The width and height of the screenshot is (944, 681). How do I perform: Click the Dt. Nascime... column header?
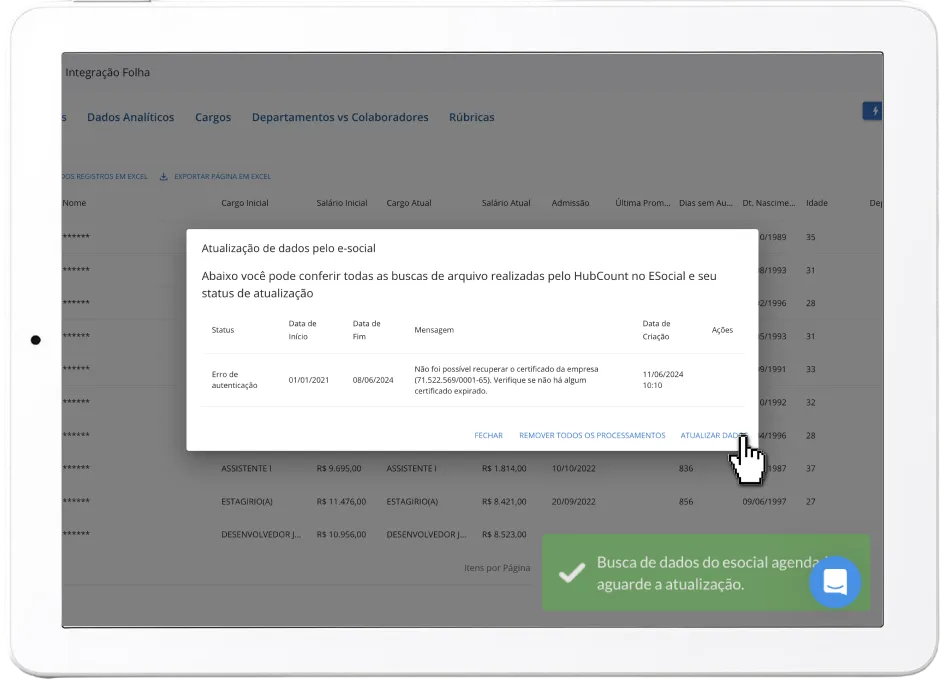tap(769, 203)
